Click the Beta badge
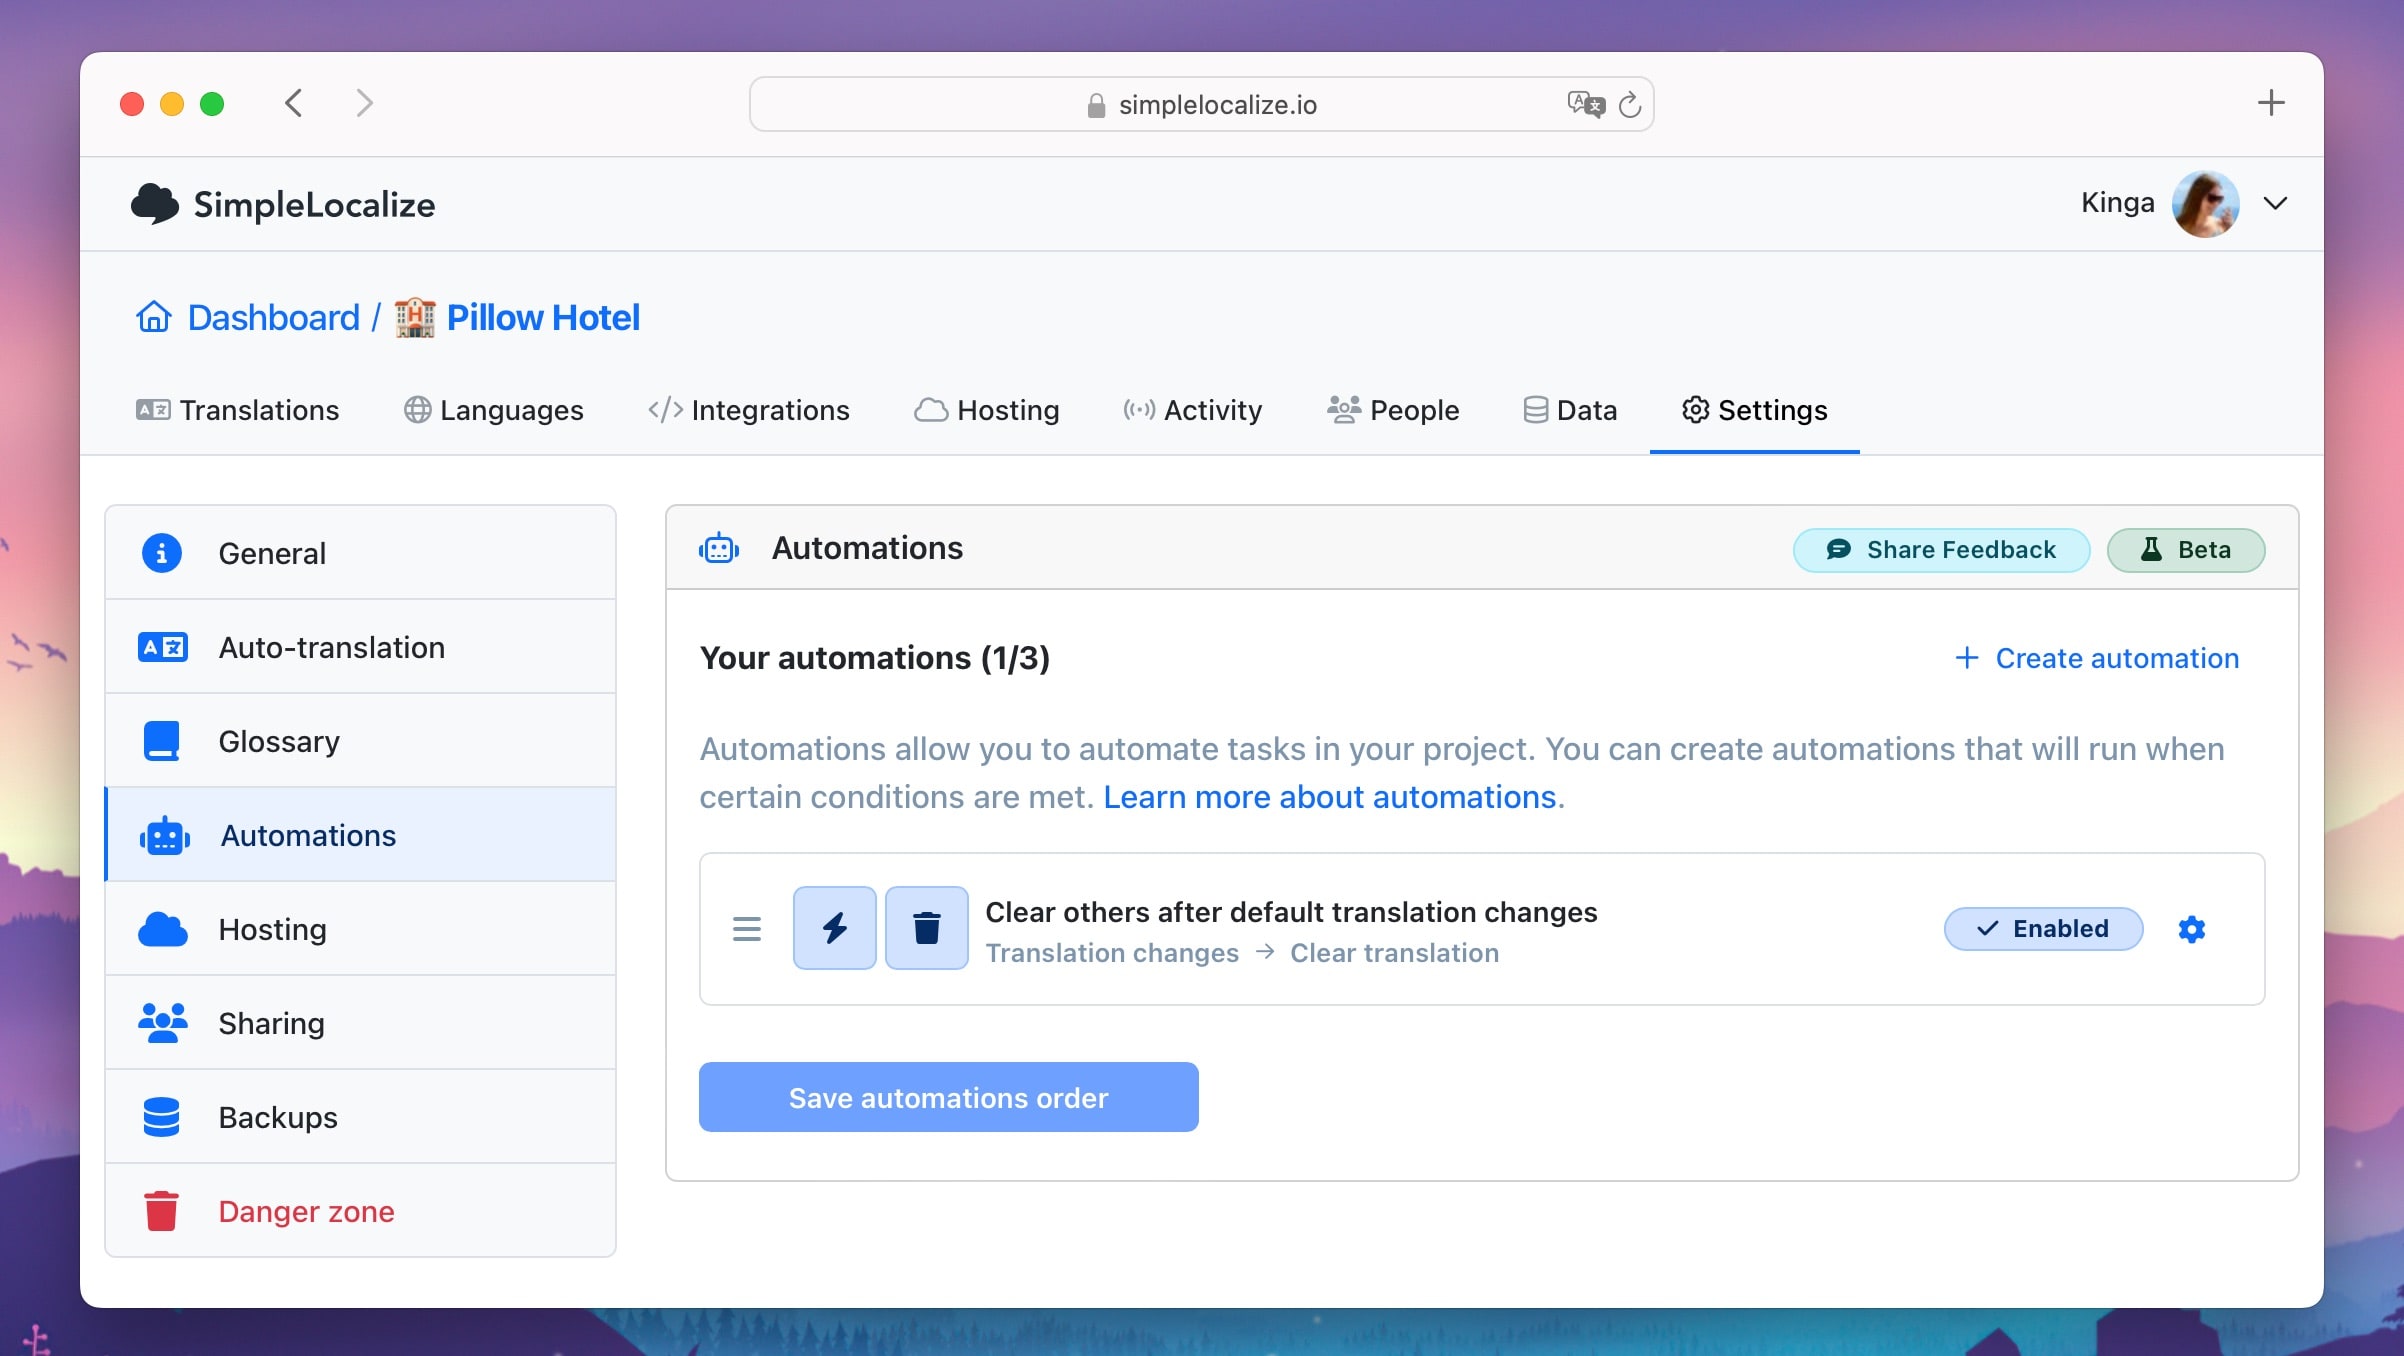The width and height of the screenshot is (2404, 1356). [x=2186, y=550]
